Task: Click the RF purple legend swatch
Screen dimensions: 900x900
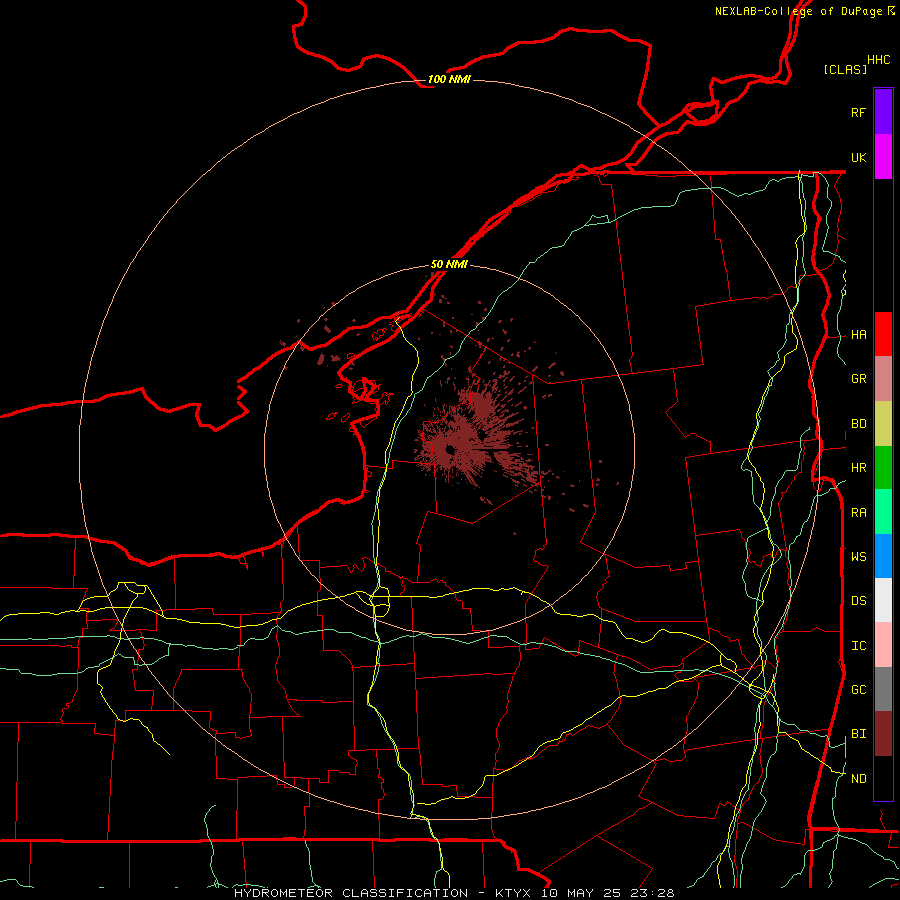Action: click(x=883, y=112)
